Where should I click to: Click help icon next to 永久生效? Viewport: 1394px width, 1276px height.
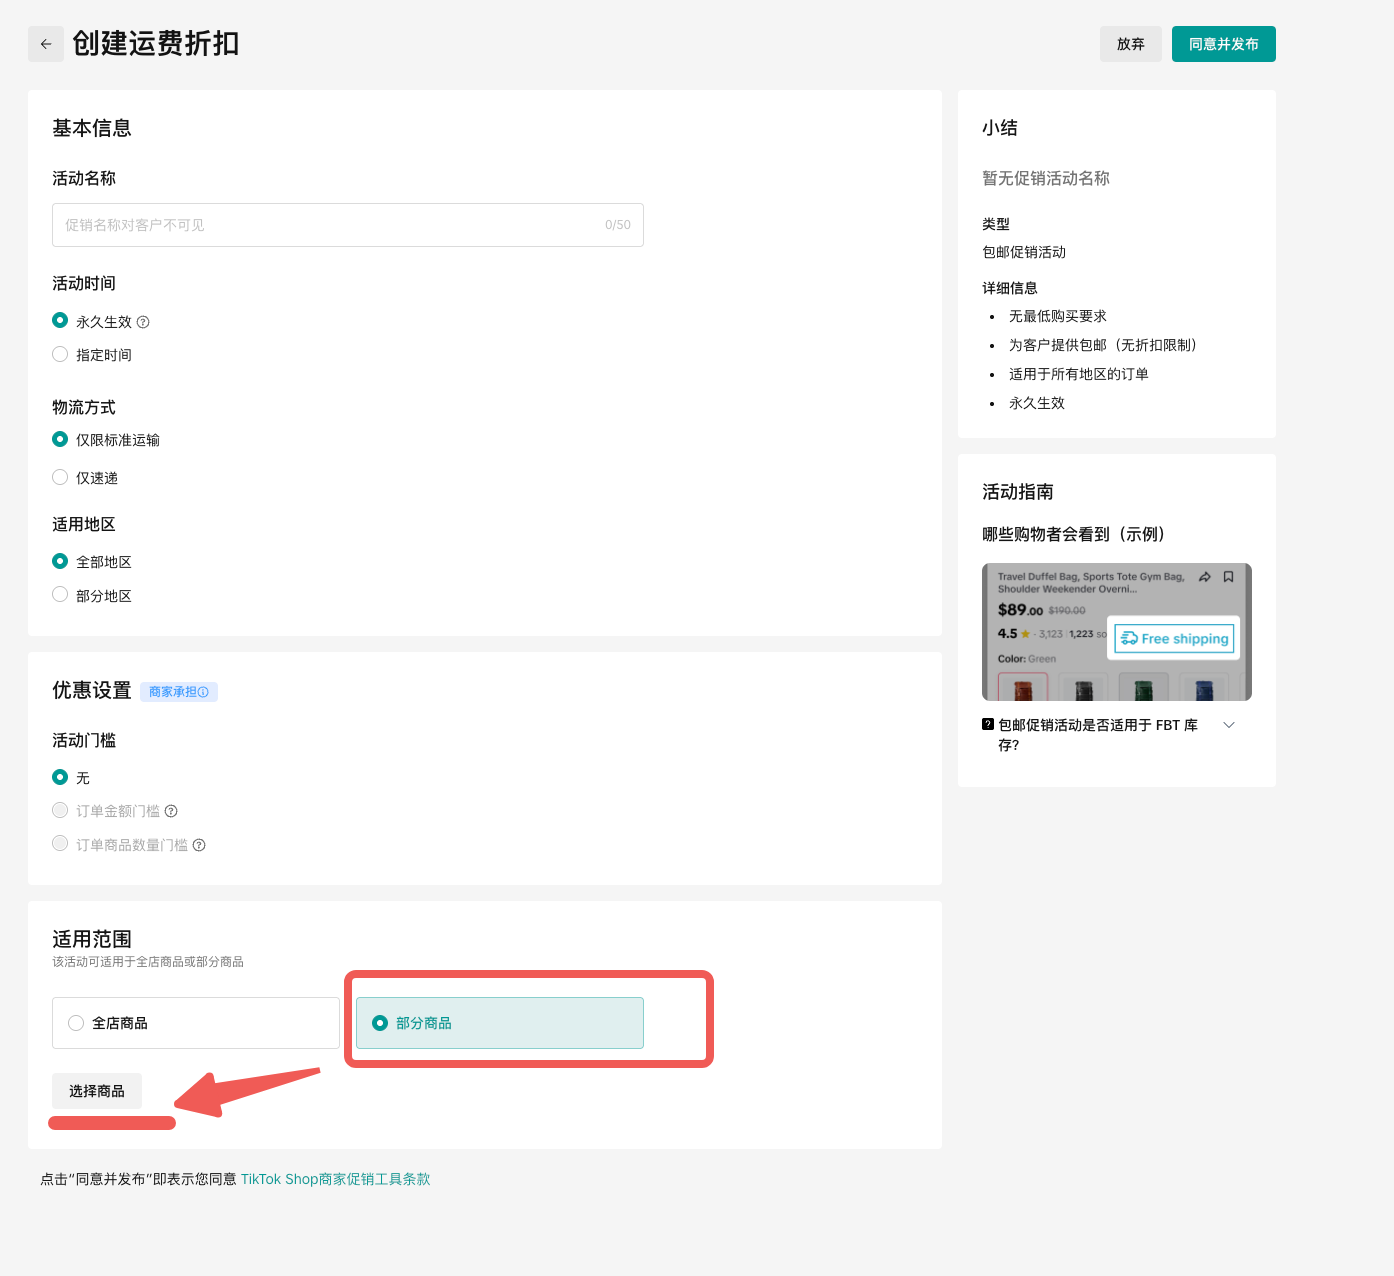(x=143, y=322)
